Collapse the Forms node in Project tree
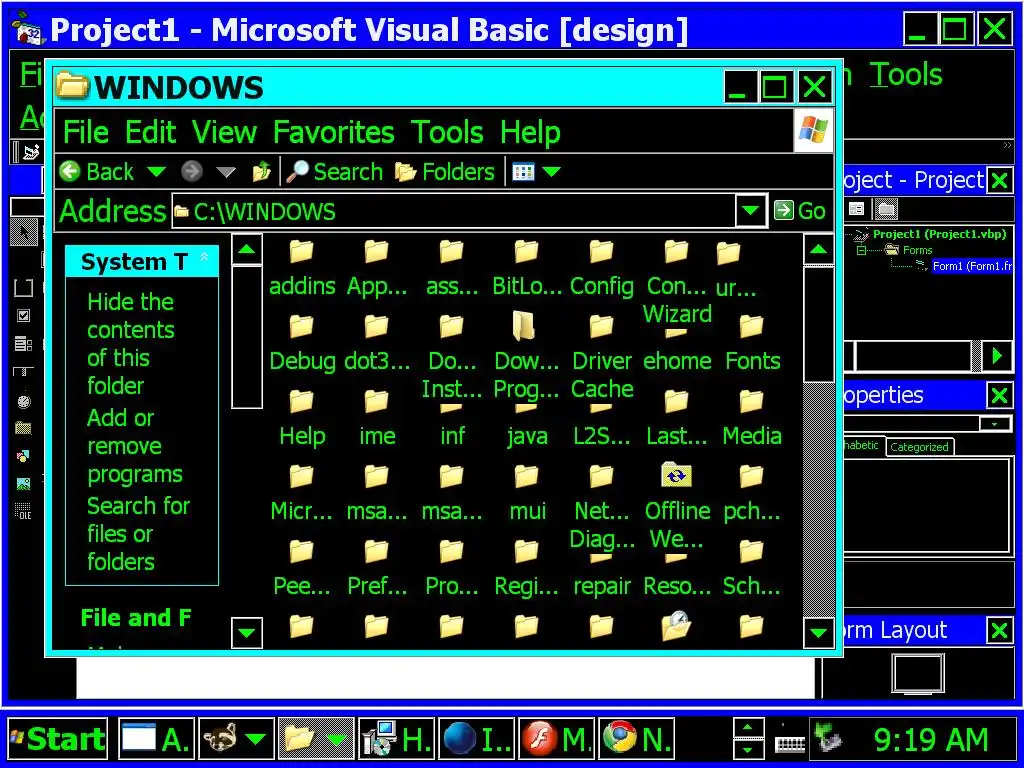 (861, 250)
